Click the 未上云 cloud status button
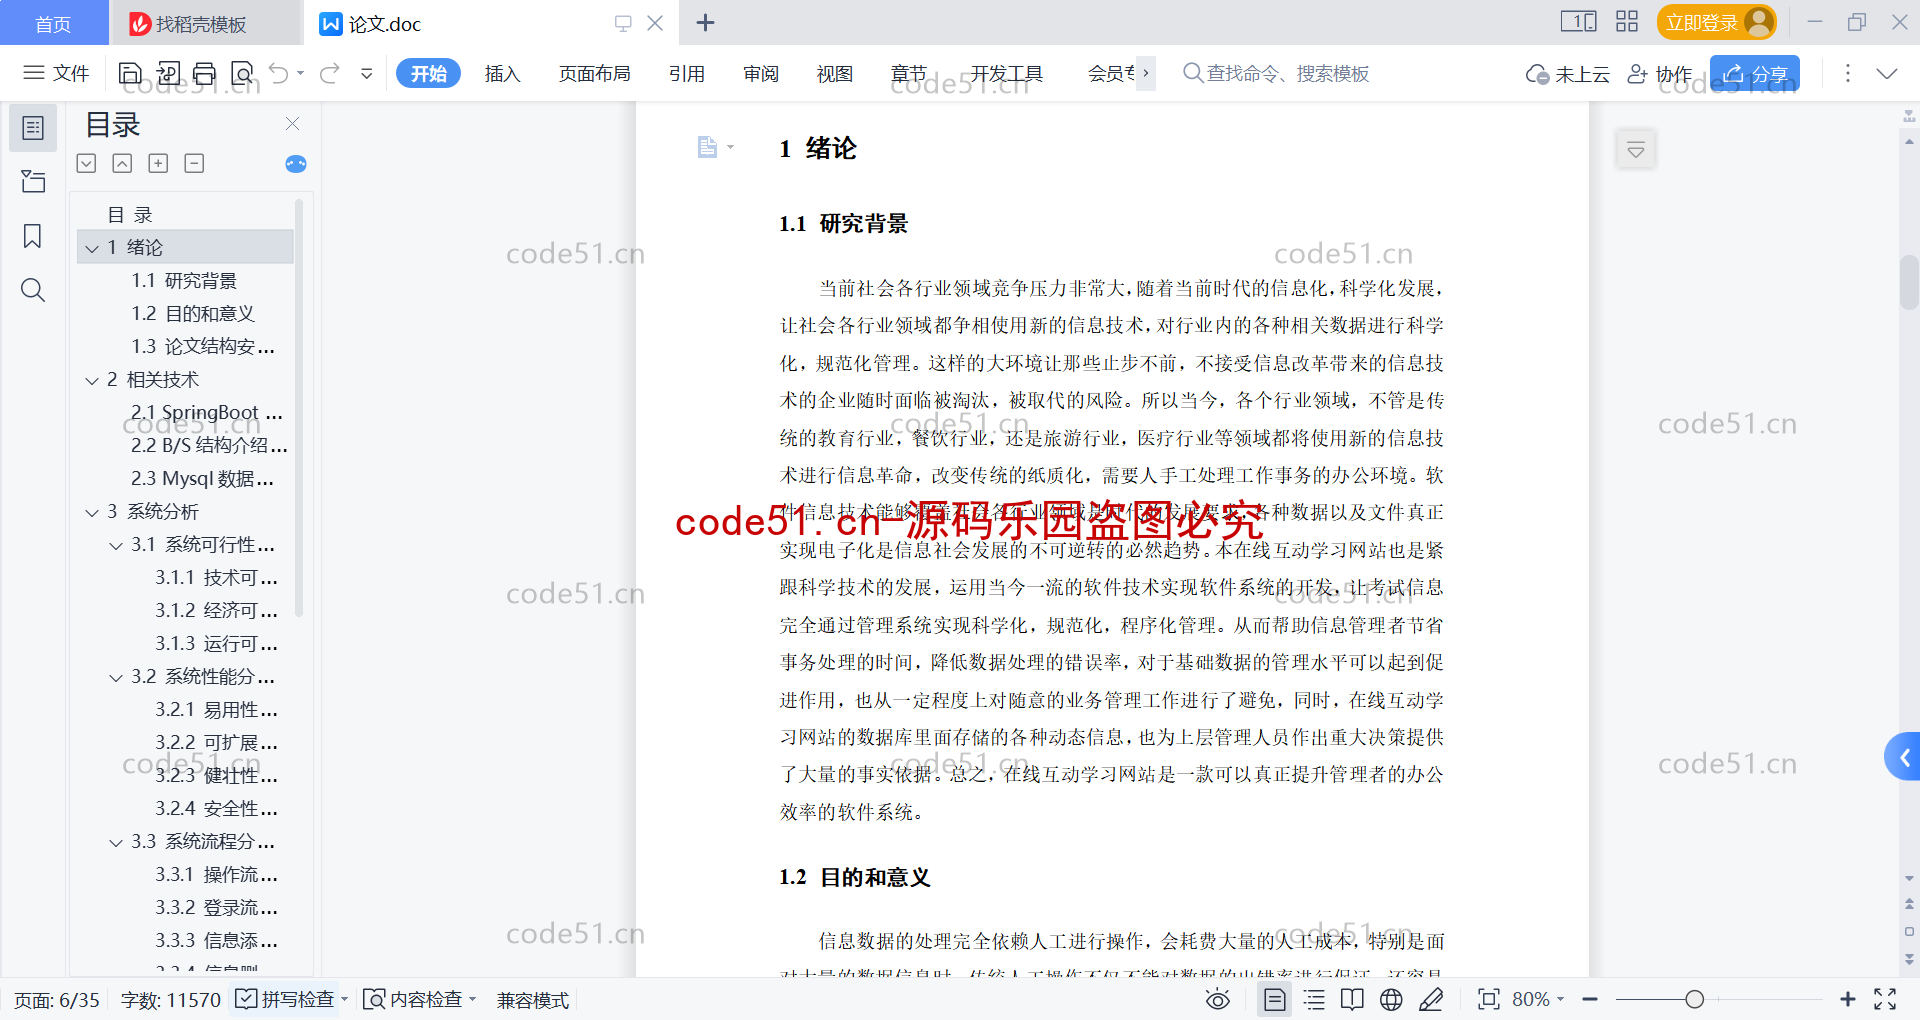1920x1020 pixels. 1568,73
